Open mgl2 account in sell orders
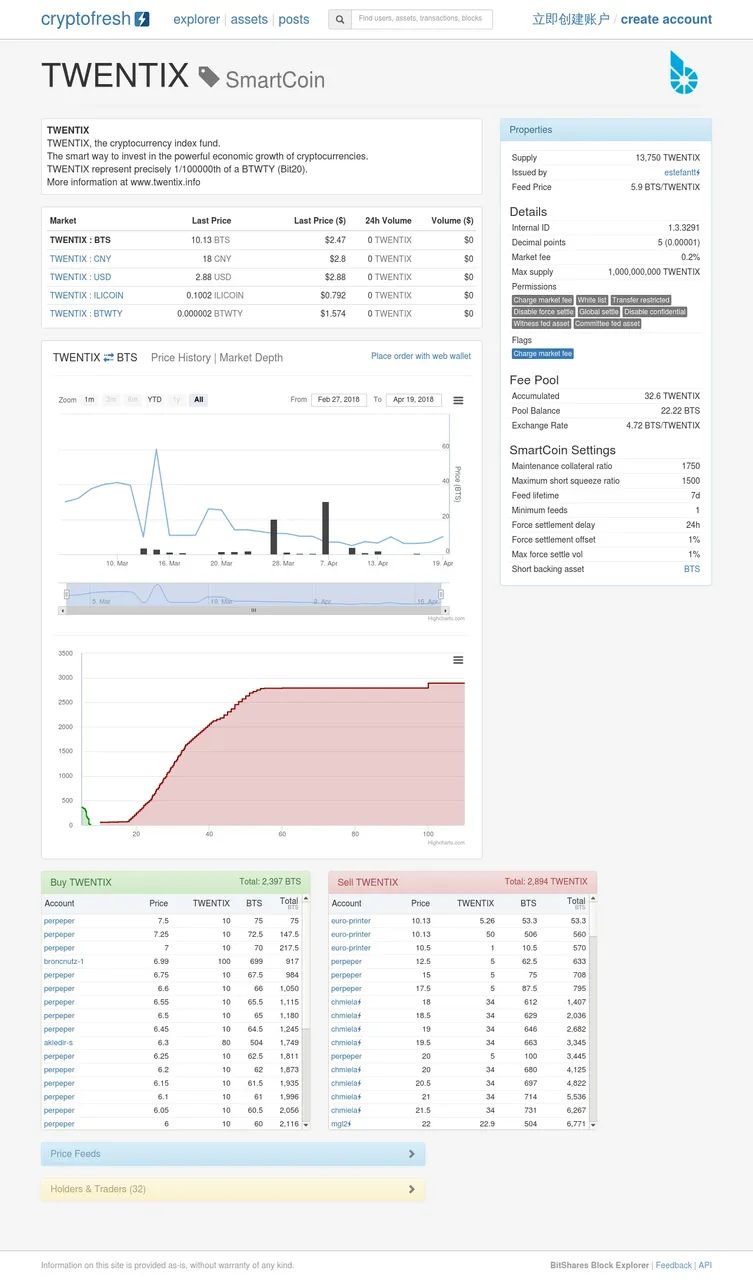 tap(341, 1124)
